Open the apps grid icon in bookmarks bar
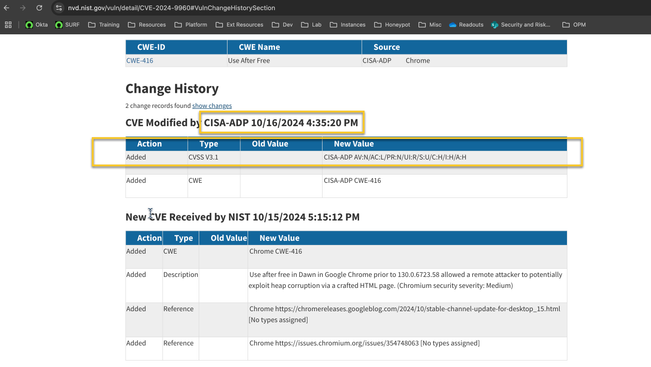This screenshot has width=651, height=367. click(8, 25)
